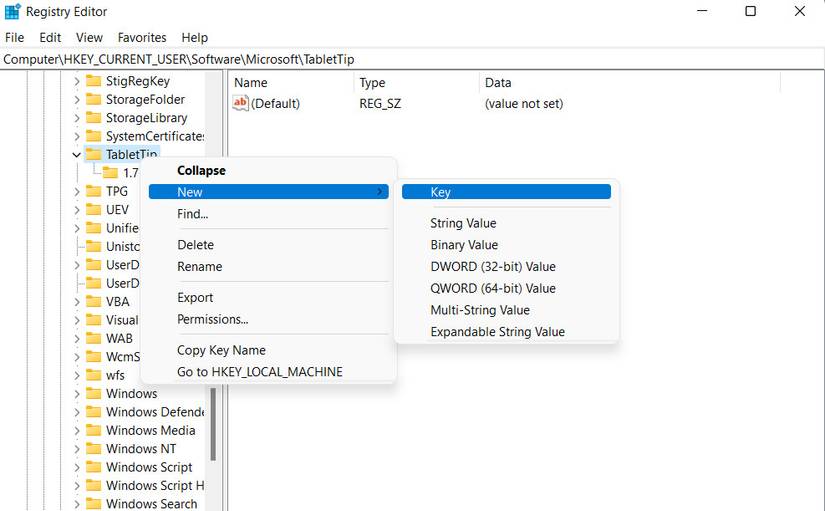
Task: Click the UEV folder icon
Action: pos(93,209)
